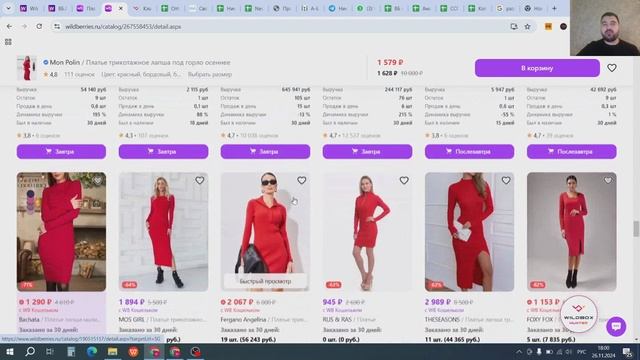The image size is (640, 360).
Task: Open a new browser tab
Action: [554, 8]
